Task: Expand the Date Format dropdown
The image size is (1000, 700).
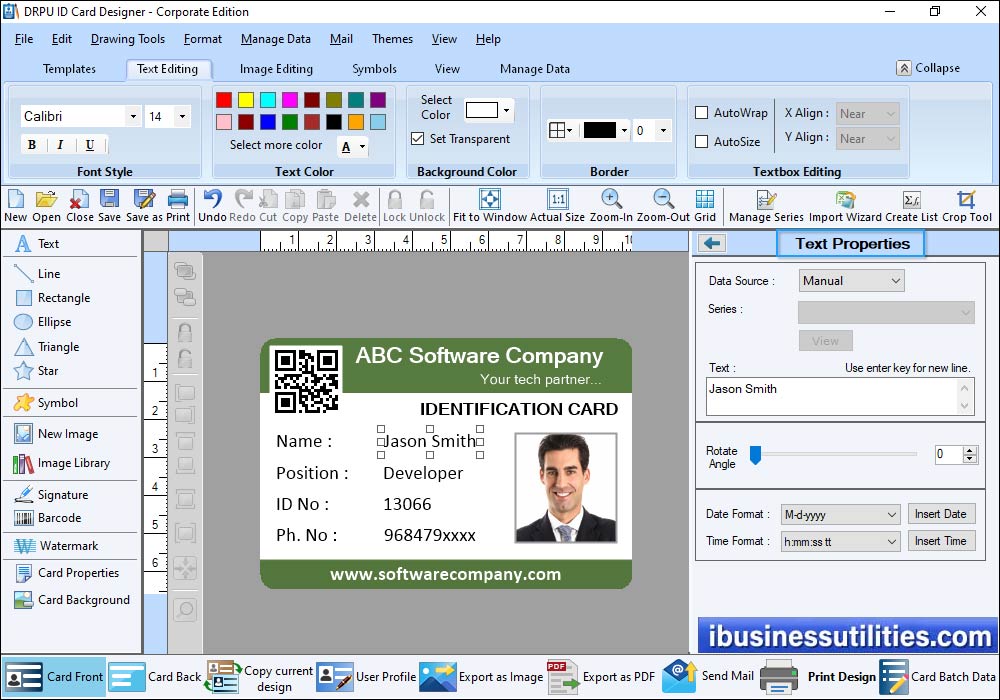Action: (841, 515)
